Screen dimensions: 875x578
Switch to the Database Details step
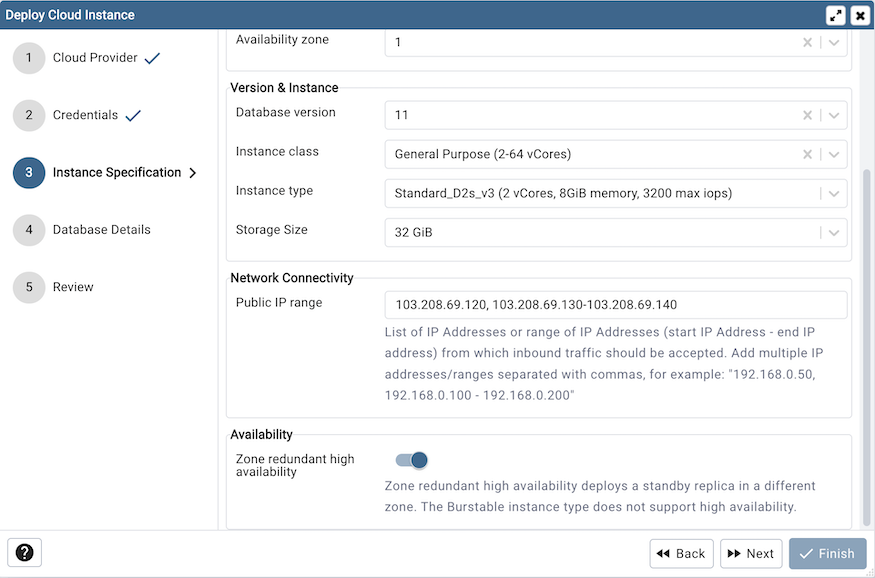coord(102,230)
